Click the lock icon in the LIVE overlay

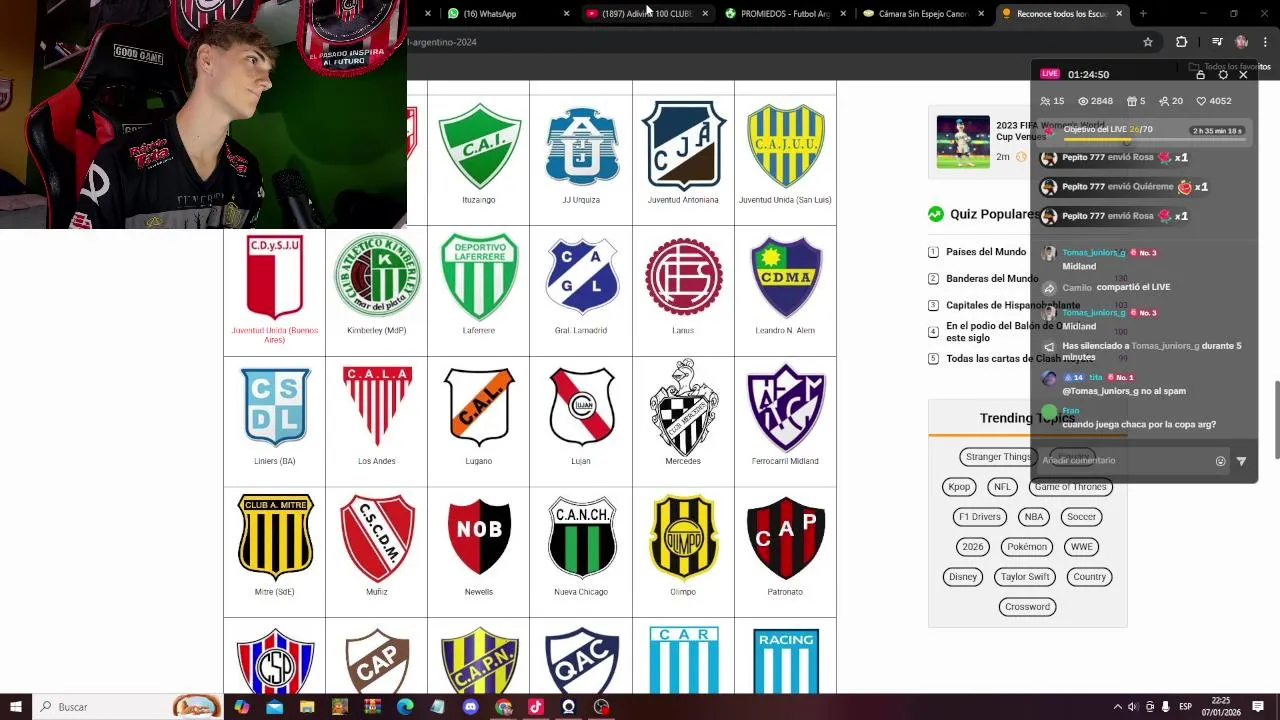point(1200,75)
